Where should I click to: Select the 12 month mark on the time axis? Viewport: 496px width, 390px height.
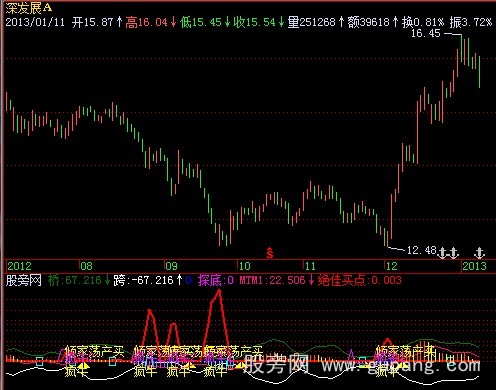point(392,266)
